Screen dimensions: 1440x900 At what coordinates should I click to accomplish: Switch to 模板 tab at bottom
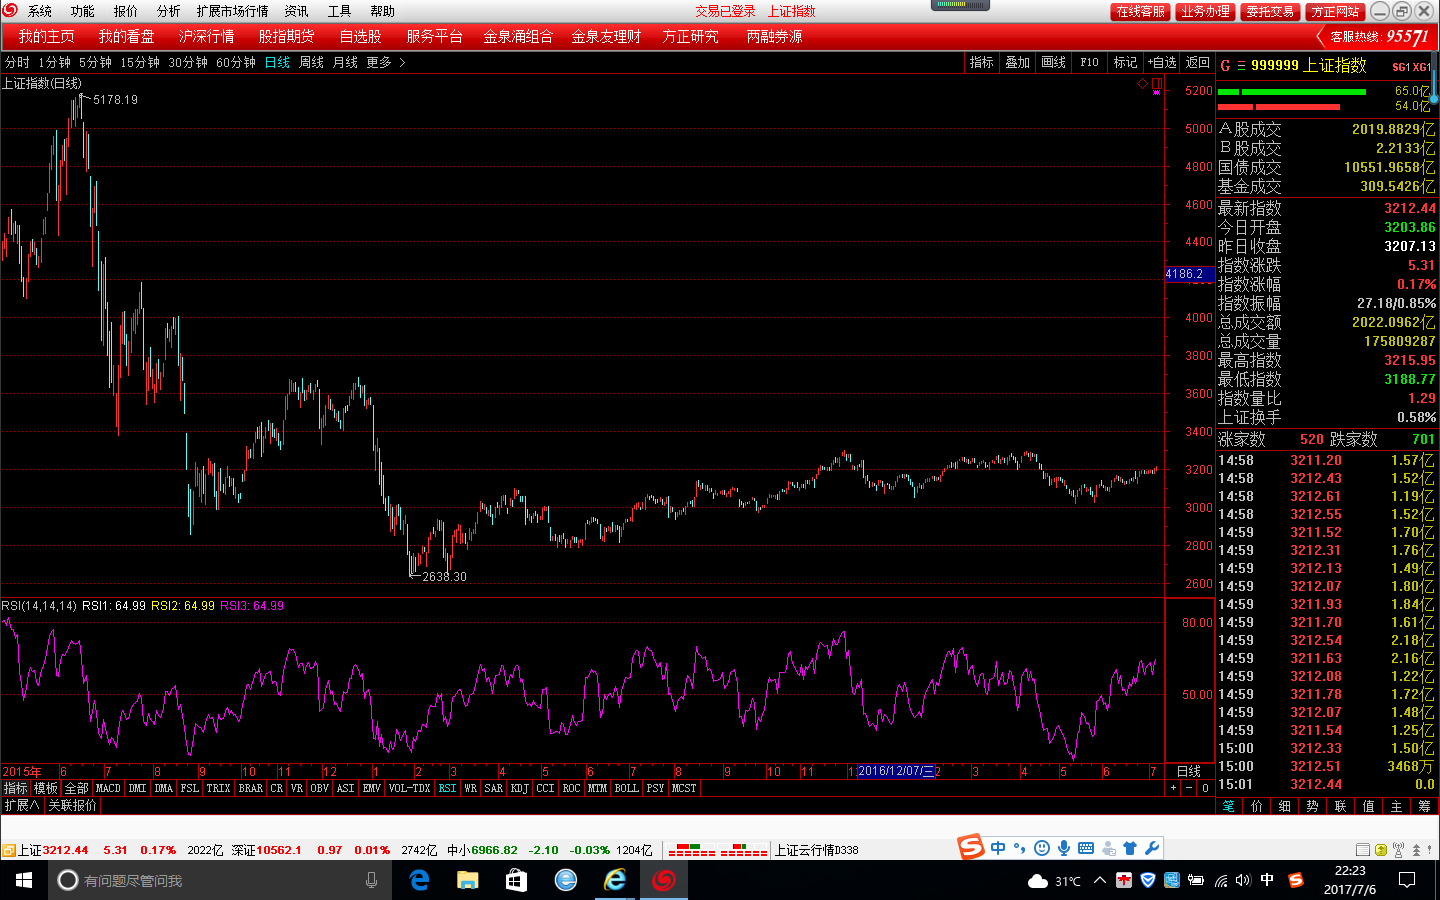click(x=46, y=788)
